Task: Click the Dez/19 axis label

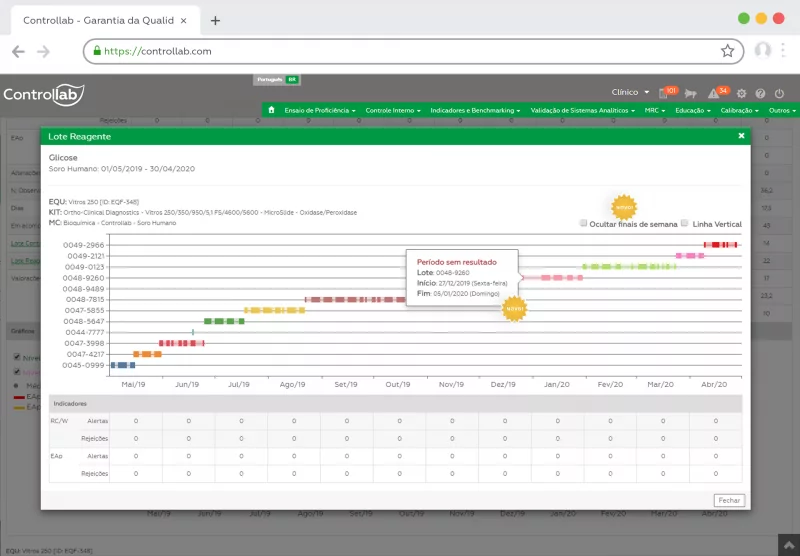Action: 503,384
